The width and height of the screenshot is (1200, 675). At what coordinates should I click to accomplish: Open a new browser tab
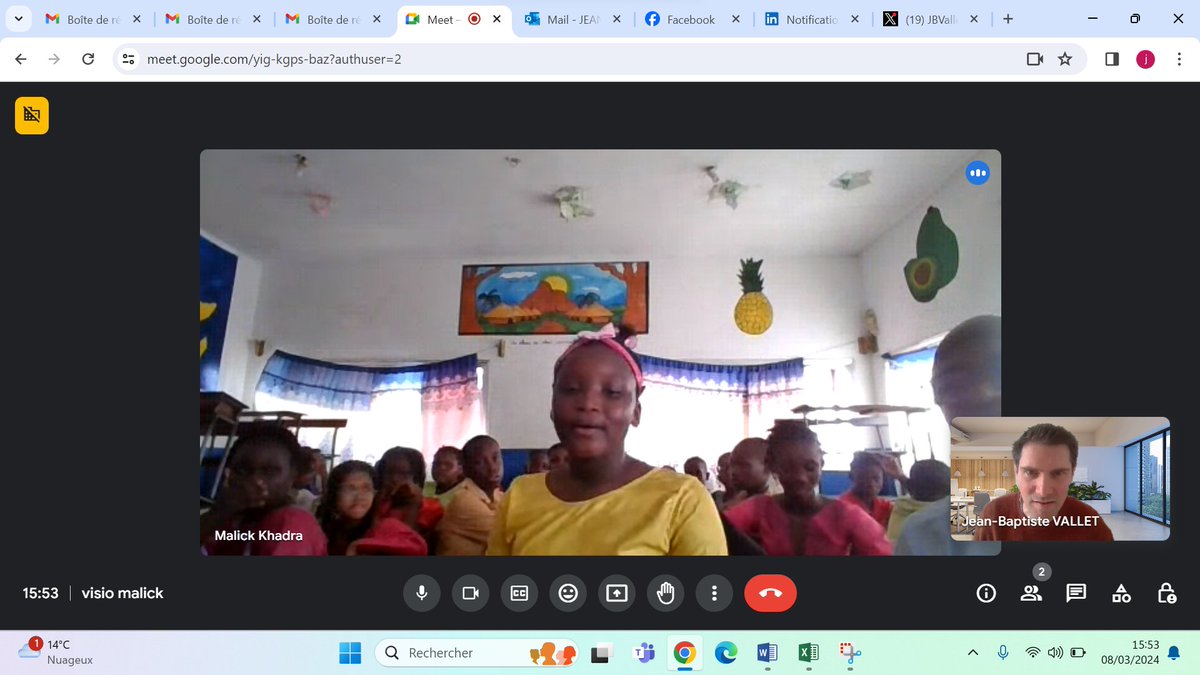[x=1007, y=19]
